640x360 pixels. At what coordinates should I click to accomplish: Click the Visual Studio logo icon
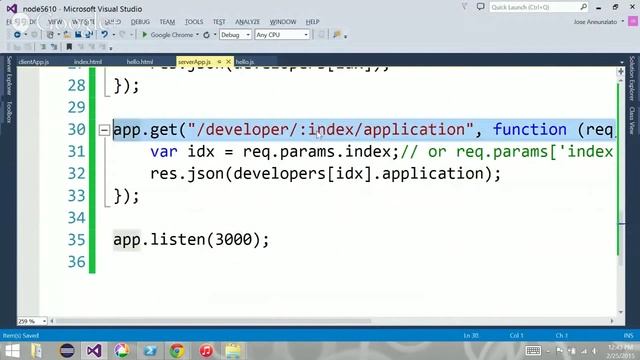[x=12, y=9]
